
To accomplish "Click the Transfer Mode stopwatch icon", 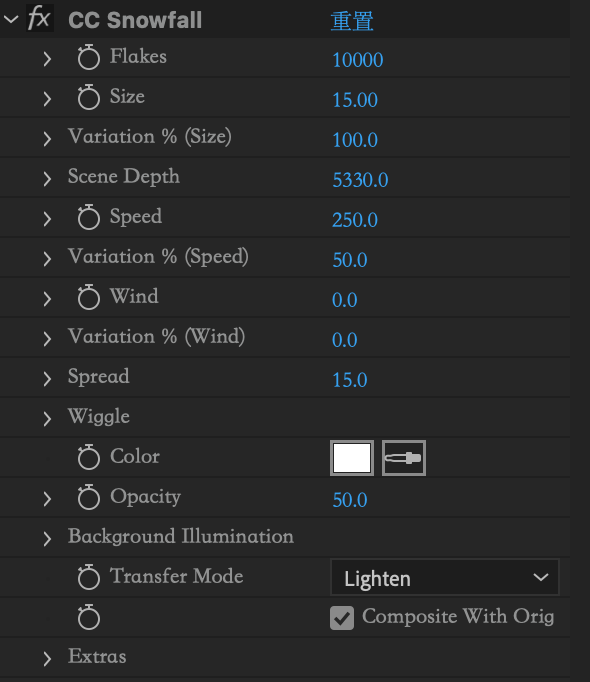I will 89,577.
